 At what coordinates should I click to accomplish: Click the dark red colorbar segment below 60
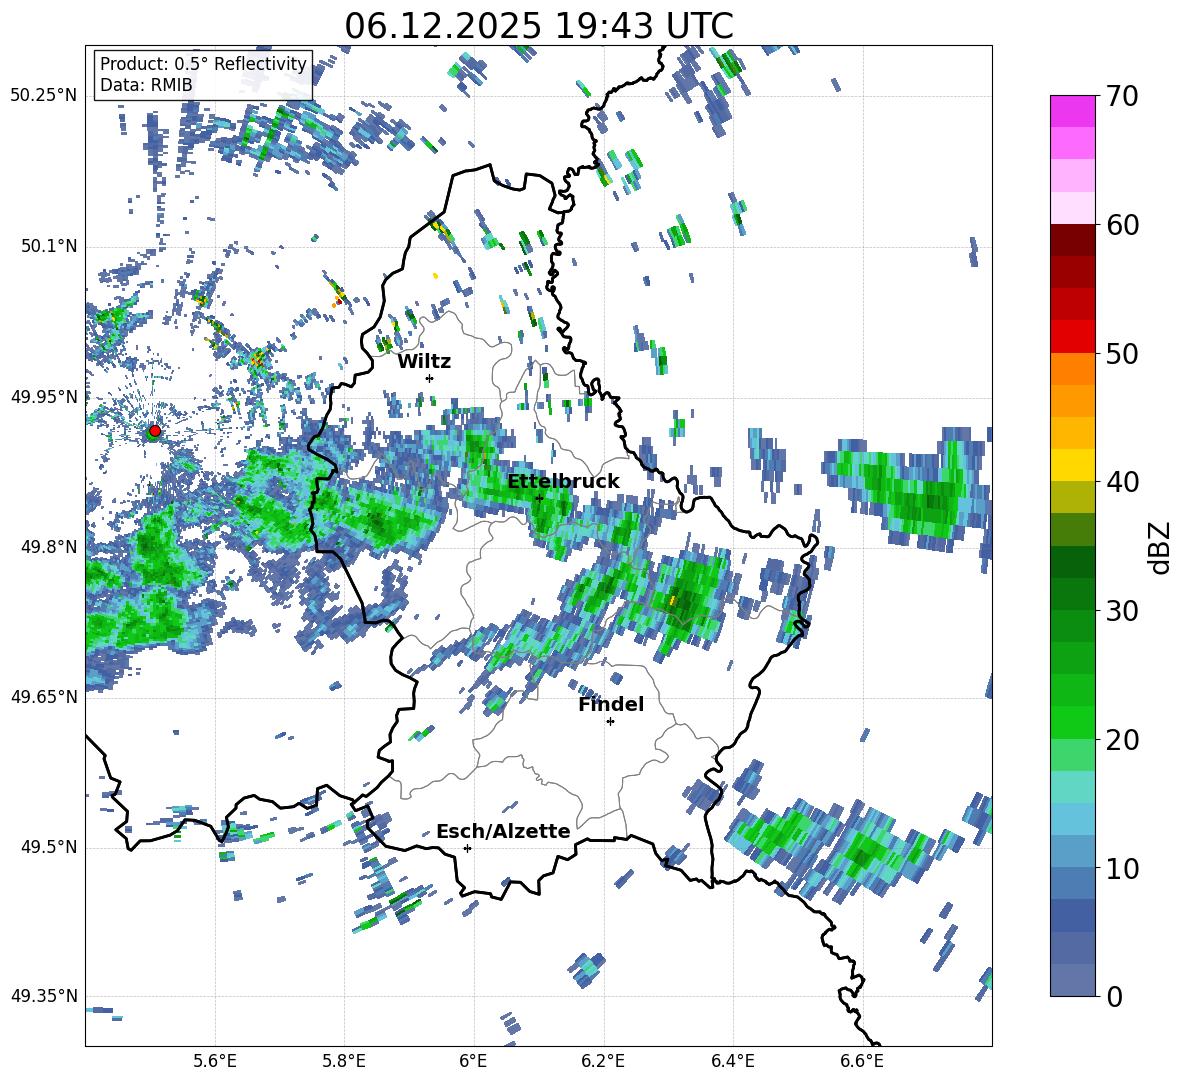click(x=1072, y=240)
